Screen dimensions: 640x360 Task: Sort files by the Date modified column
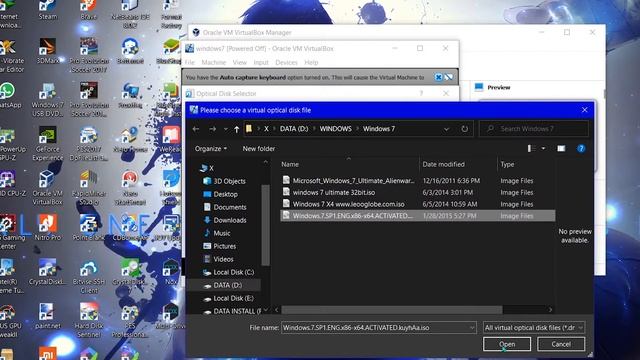tap(443, 164)
